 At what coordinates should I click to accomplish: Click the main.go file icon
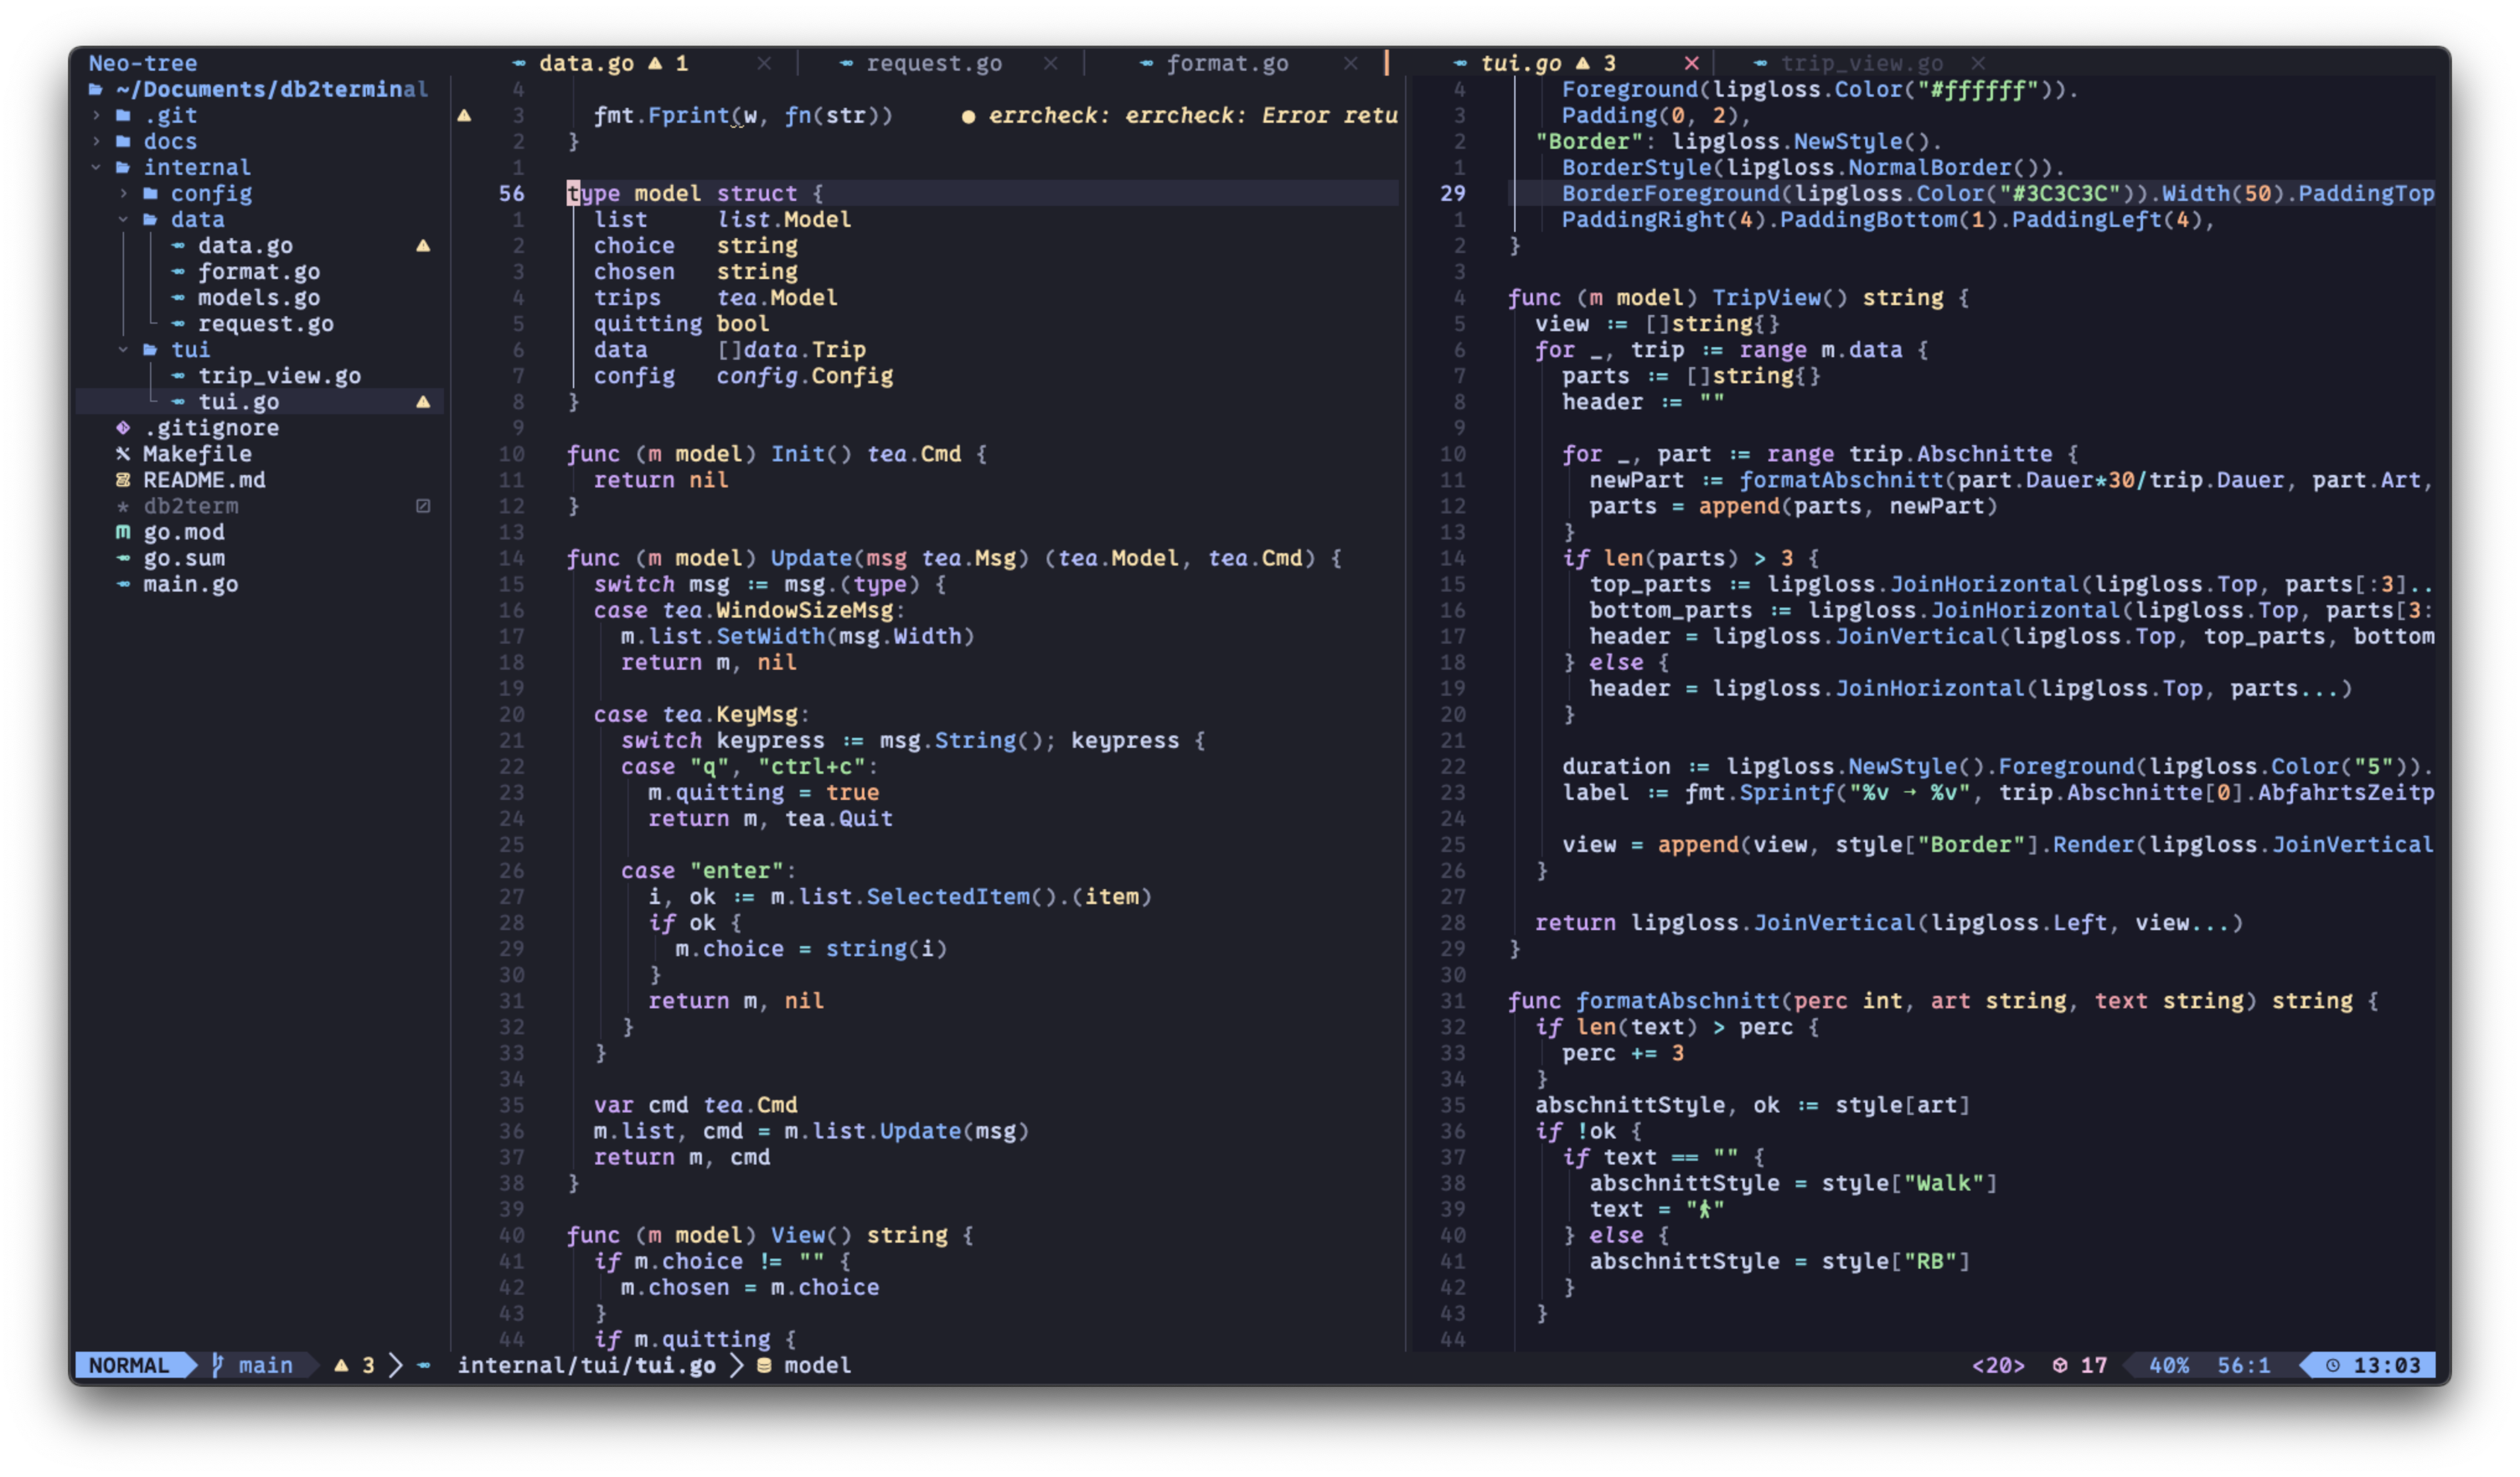coord(123,584)
